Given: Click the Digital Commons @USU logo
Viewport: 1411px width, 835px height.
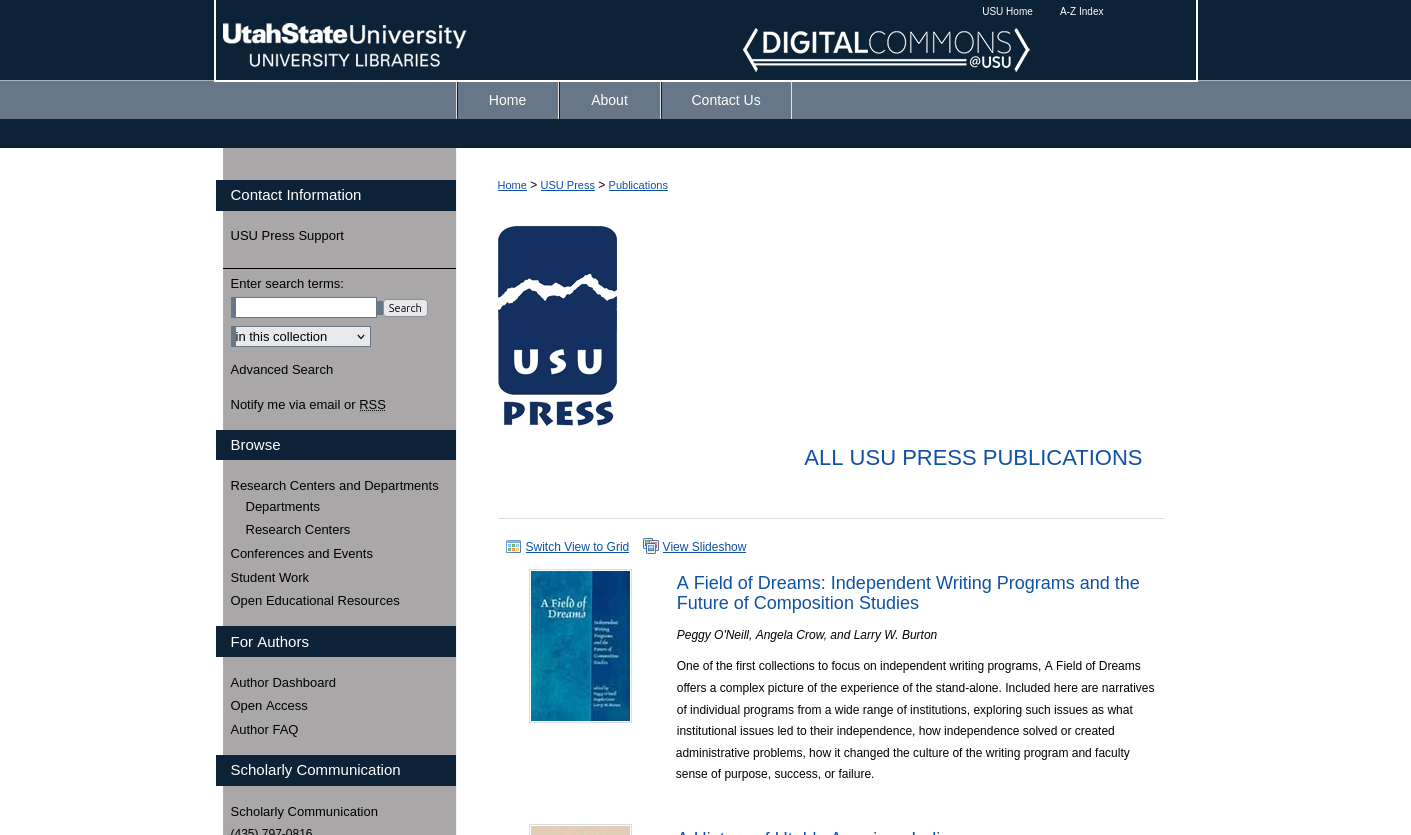Looking at the screenshot, I should [886, 49].
